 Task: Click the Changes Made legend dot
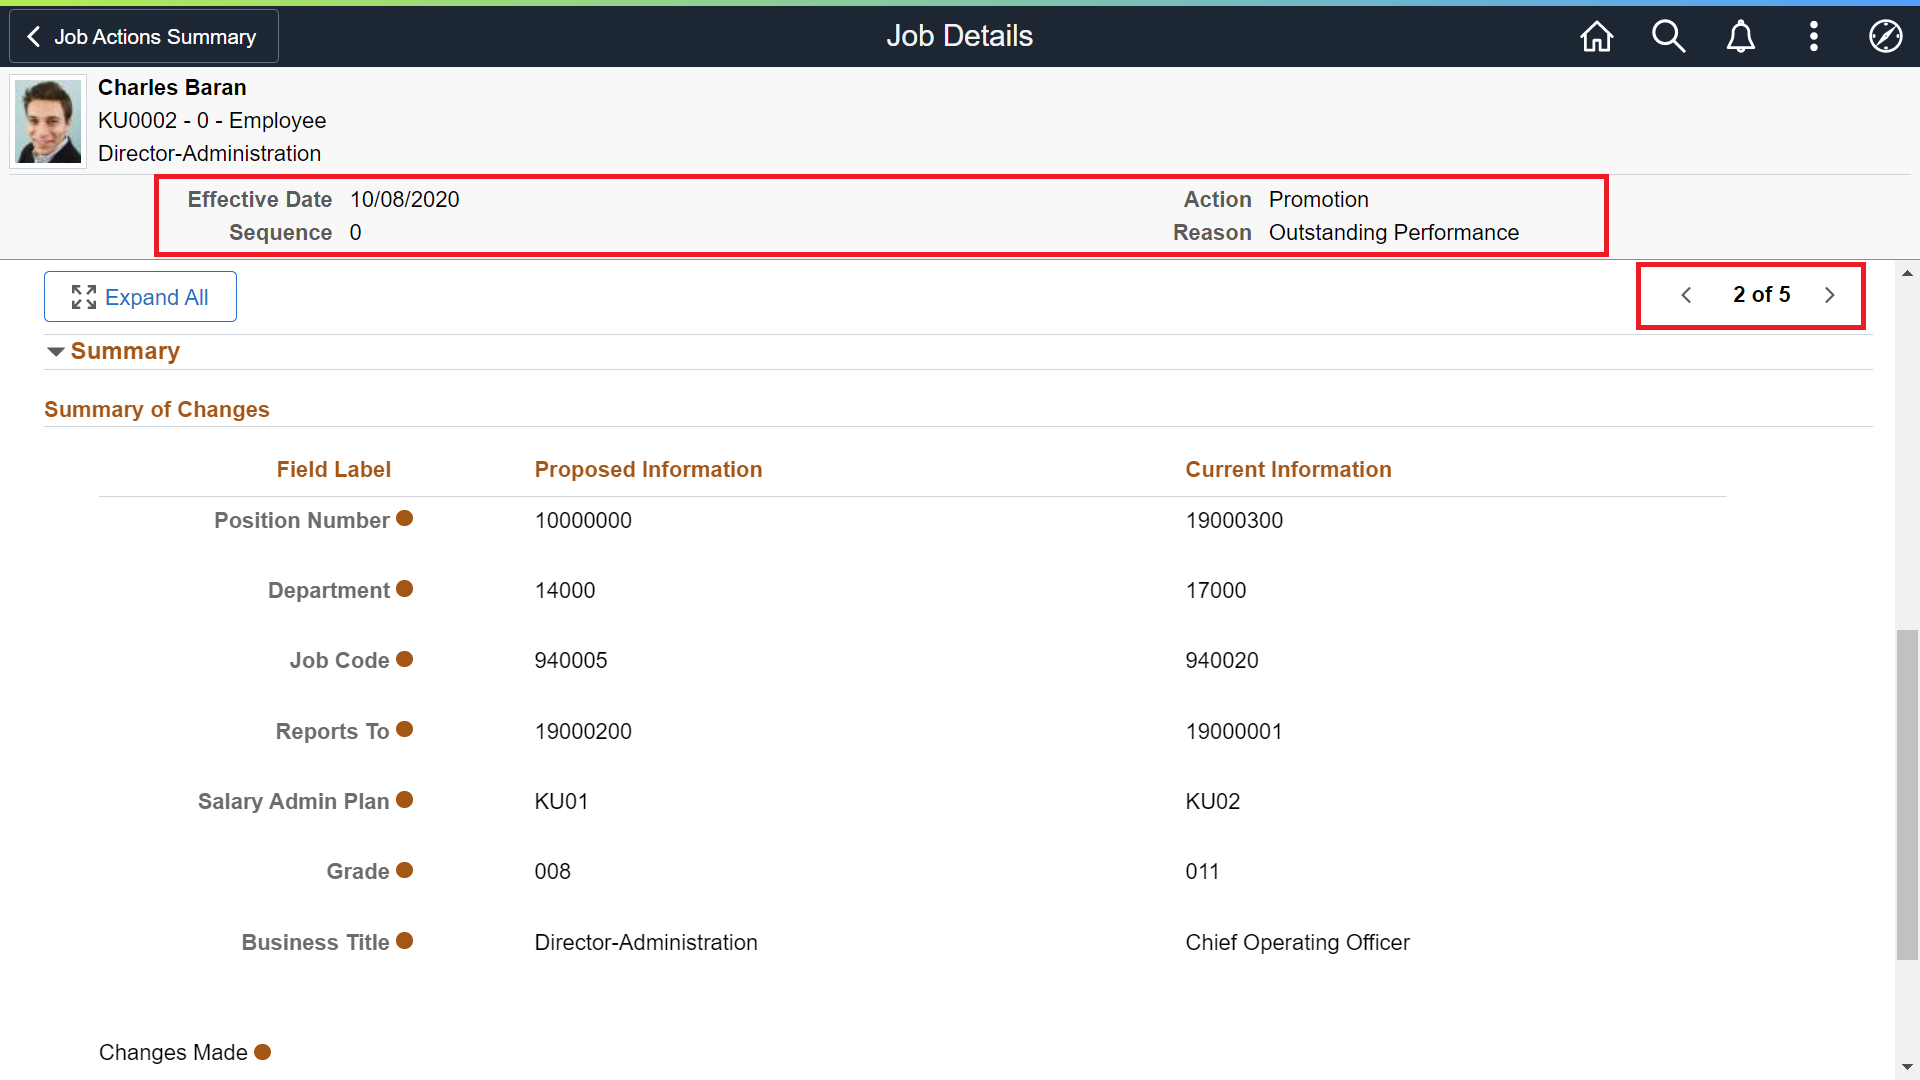tap(262, 1052)
